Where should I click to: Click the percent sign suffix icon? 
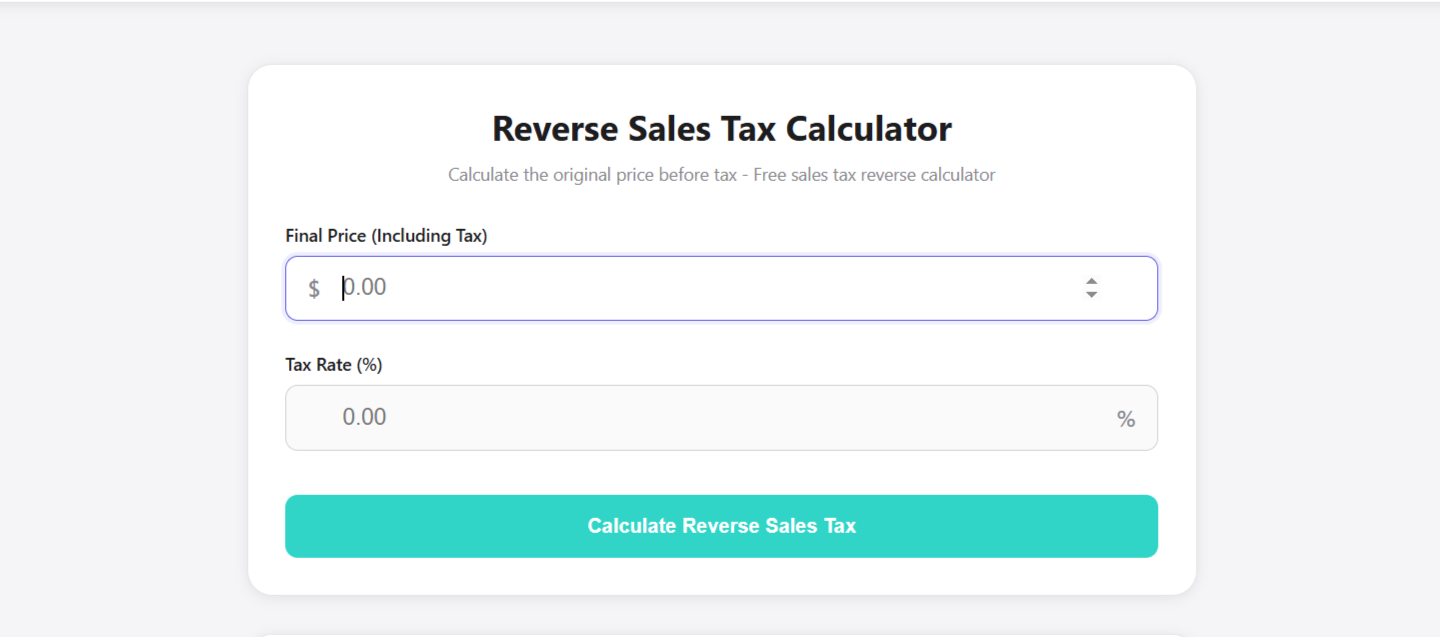tap(1126, 418)
